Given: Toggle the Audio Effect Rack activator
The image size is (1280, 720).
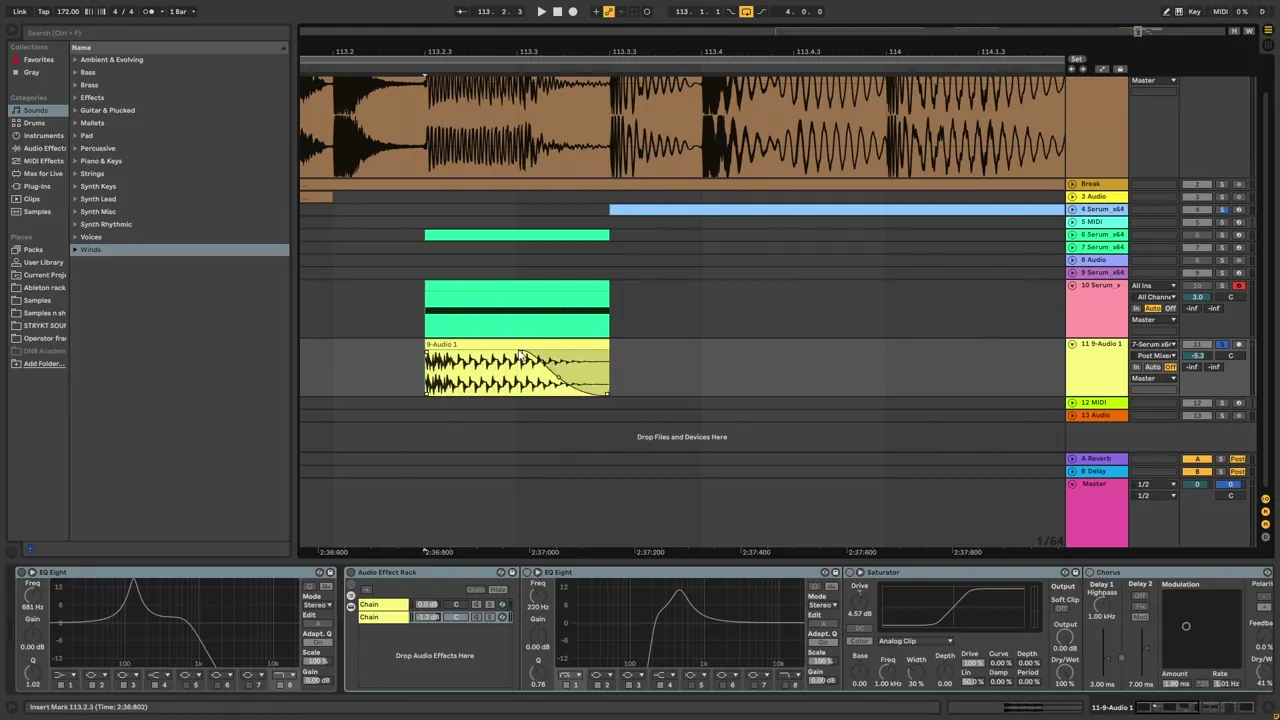Looking at the screenshot, I should tap(351, 573).
